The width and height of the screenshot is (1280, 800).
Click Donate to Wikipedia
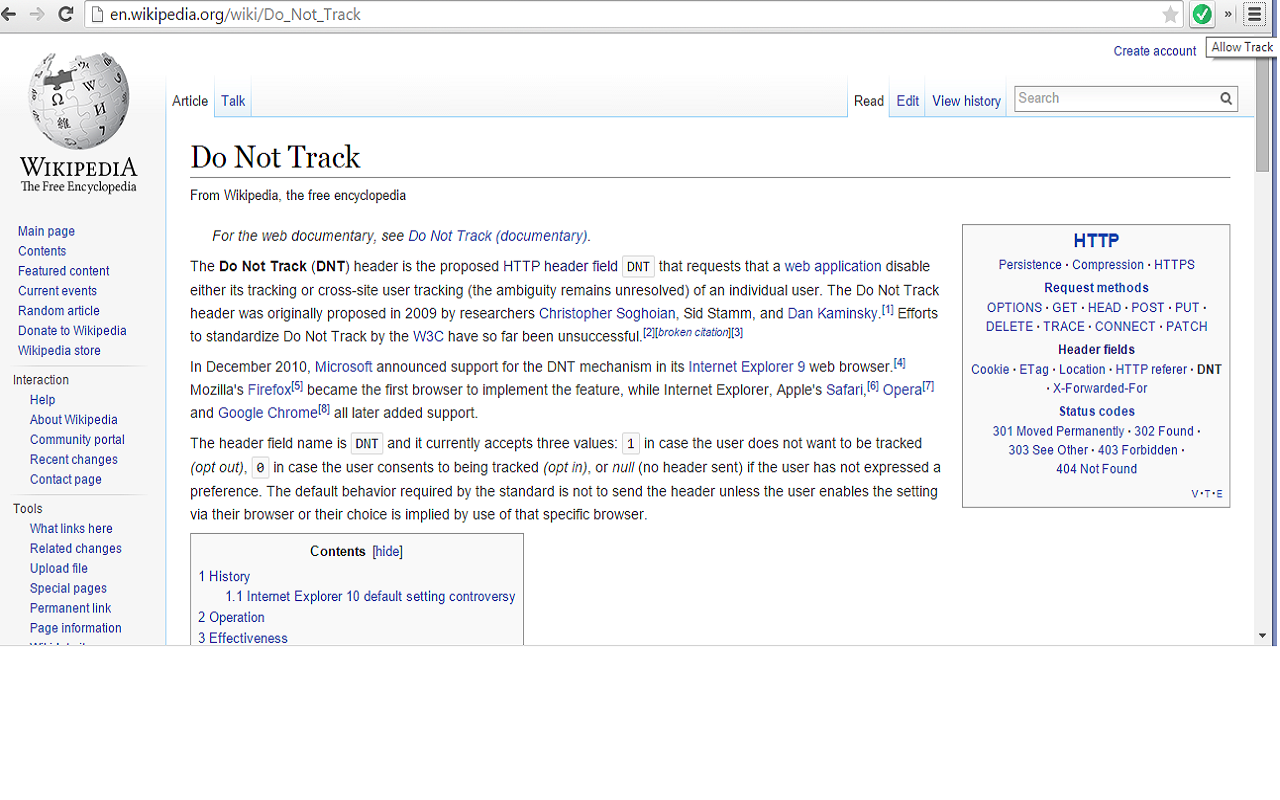[x=72, y=331]
